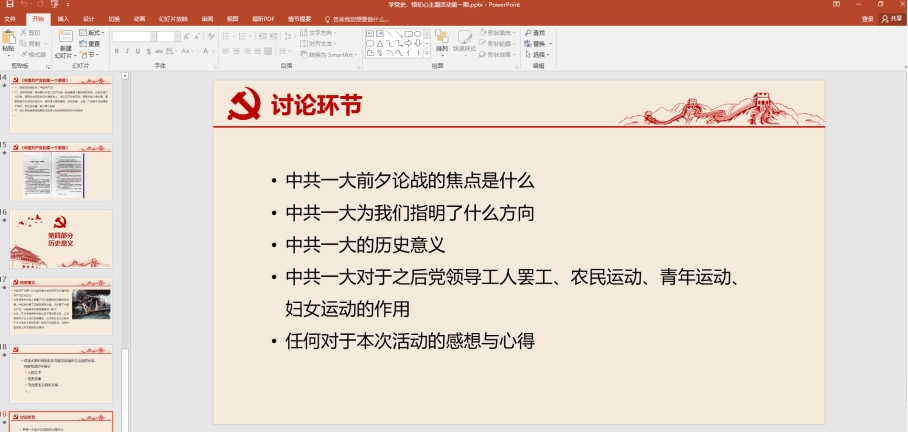Toggle bullet list button
The width and height of the screenshot is (908, 432).
226,36
